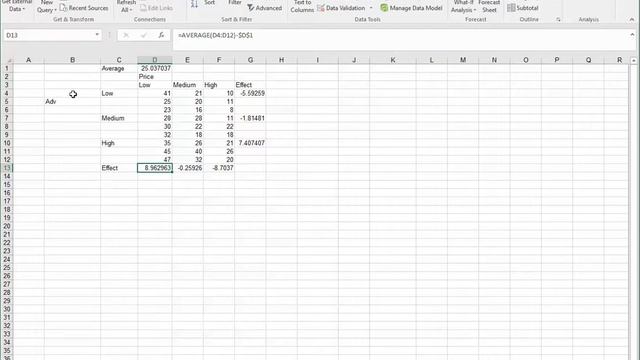Click the Data Validation button
640x360 pixels.
point(341,8)
